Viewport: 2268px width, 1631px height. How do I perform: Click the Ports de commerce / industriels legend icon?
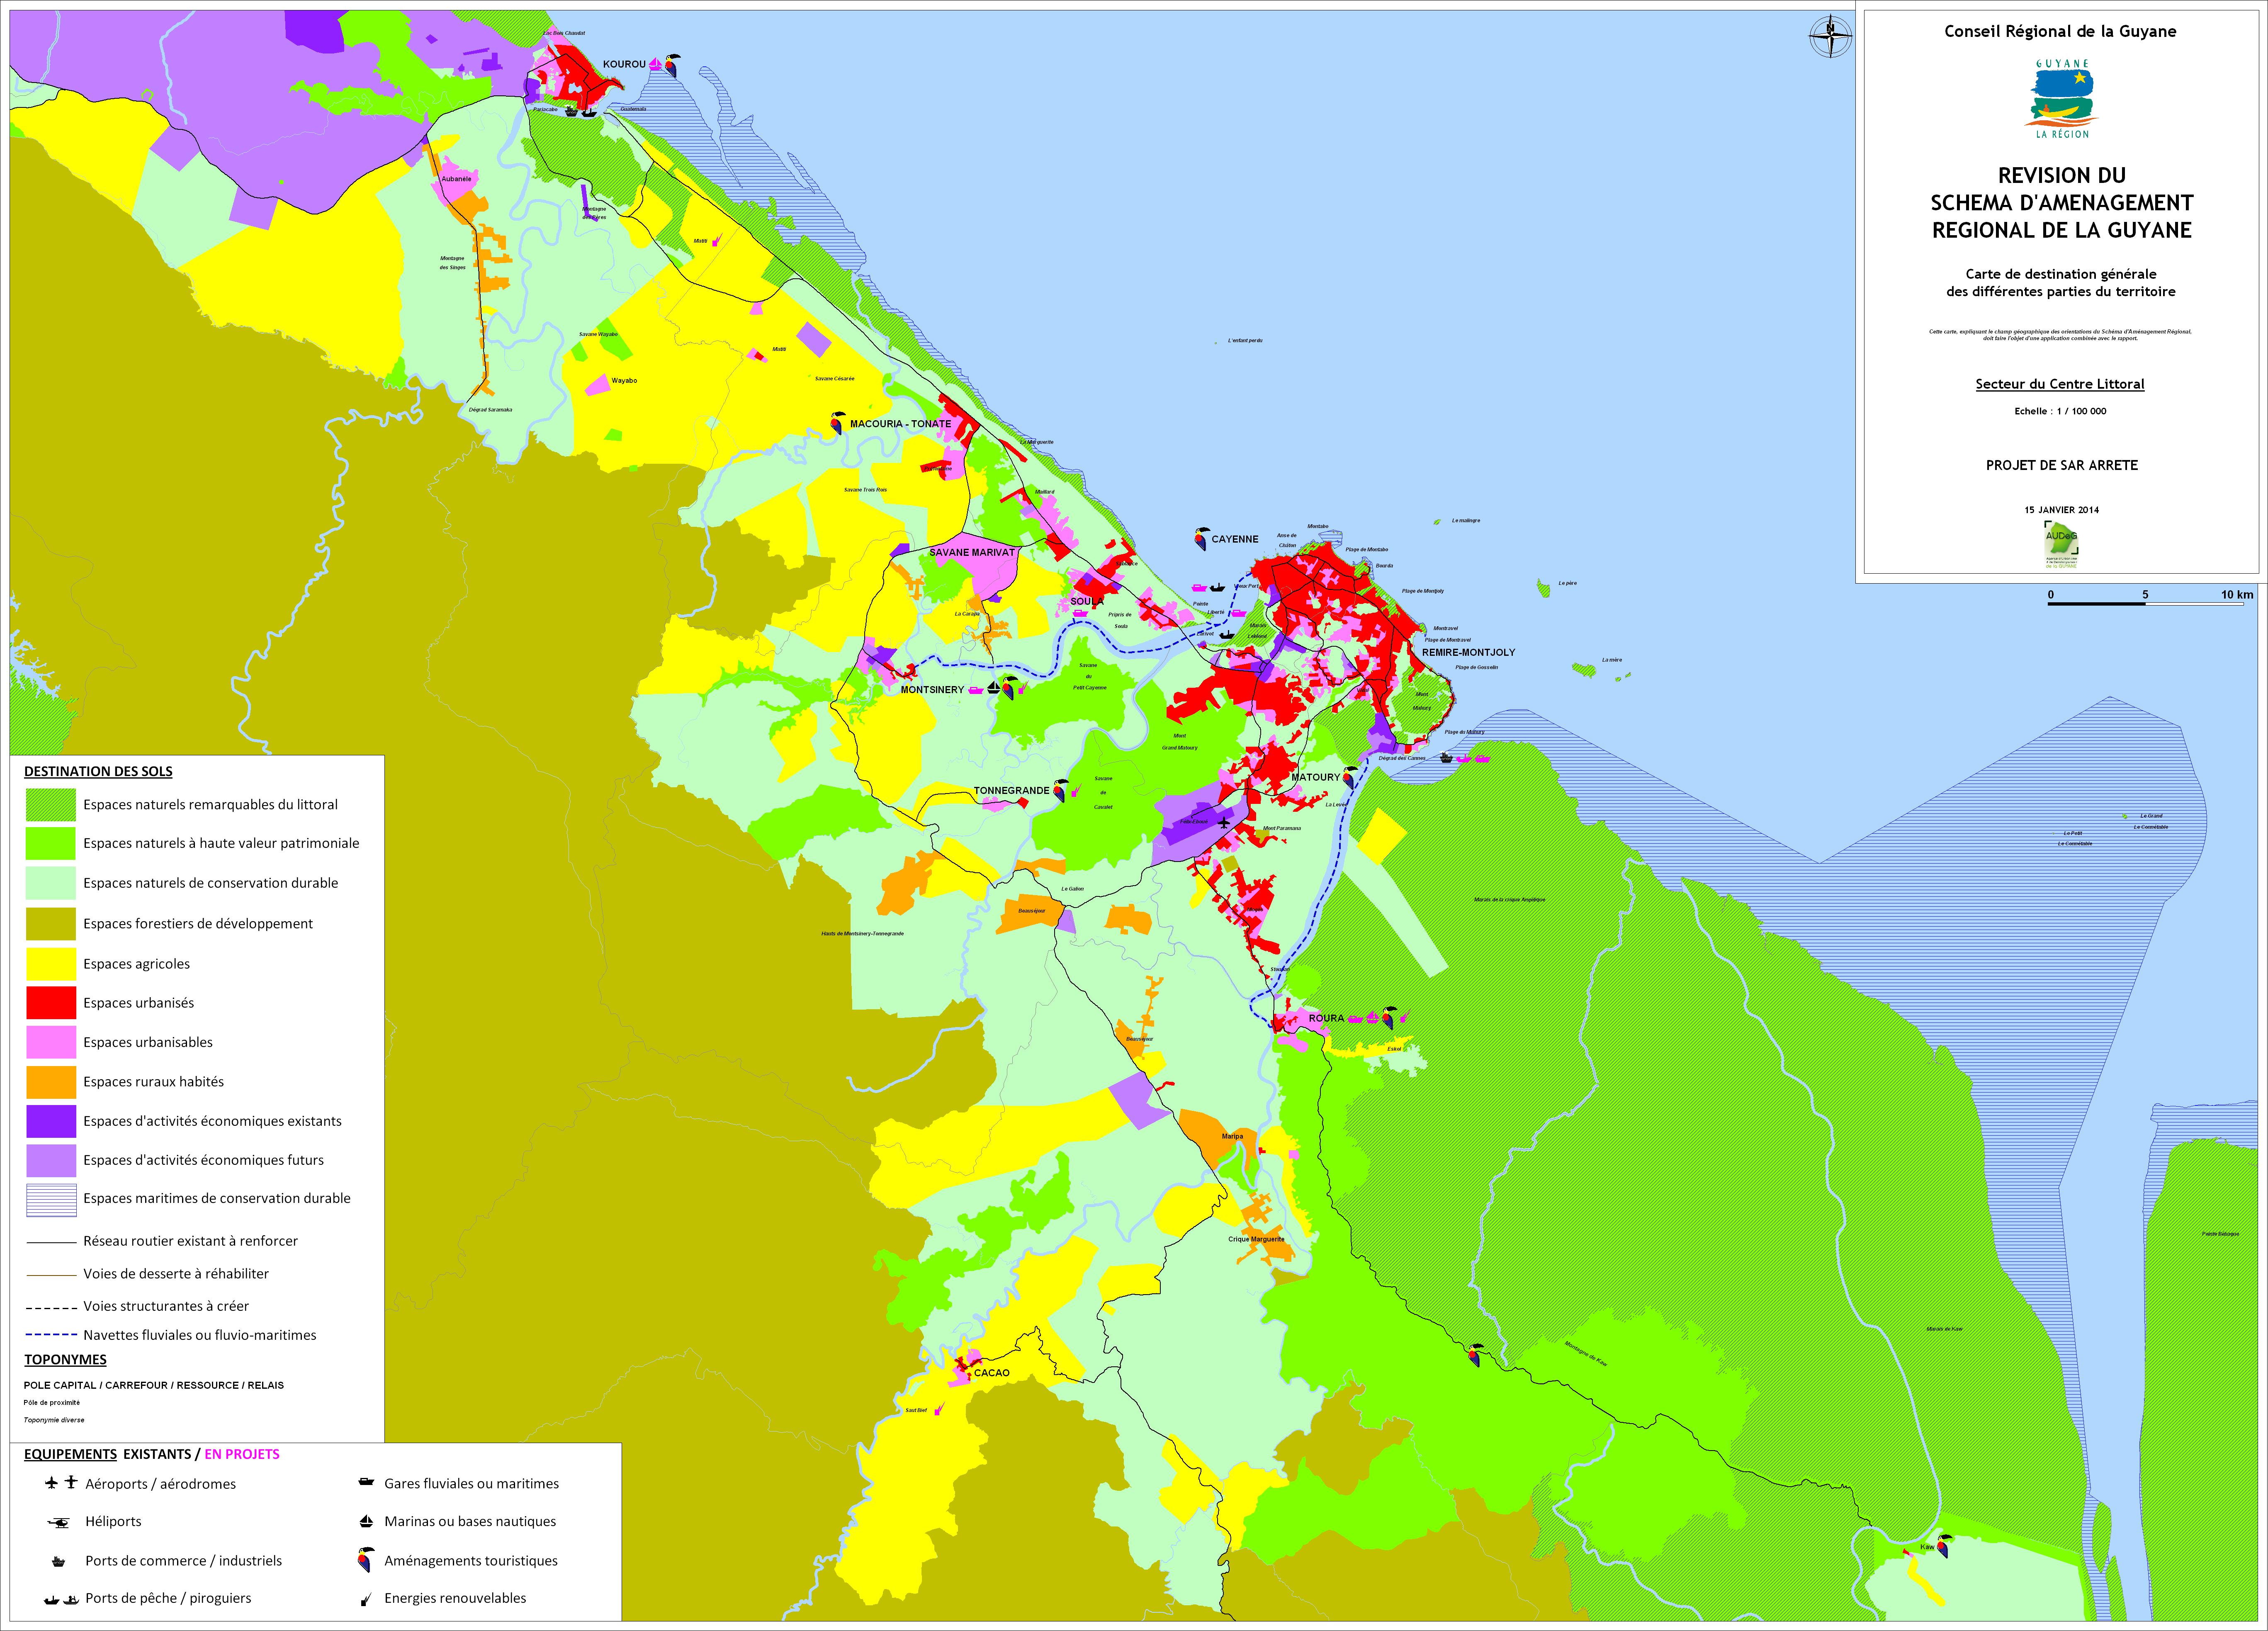point(58,1561)
